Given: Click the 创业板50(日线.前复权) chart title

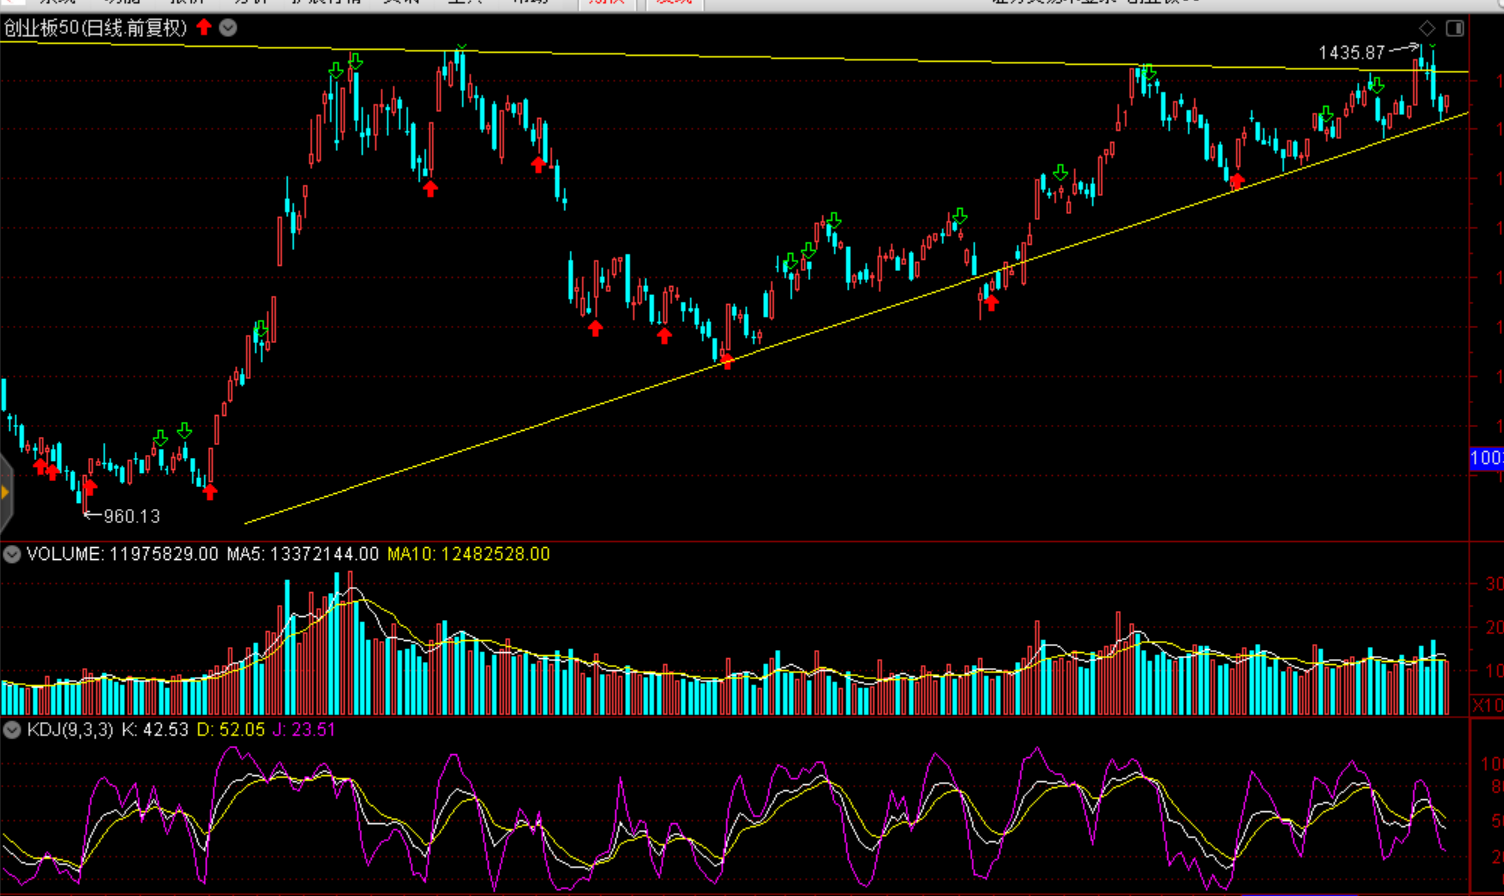Looking at the screenshot, I should [95, 28].
